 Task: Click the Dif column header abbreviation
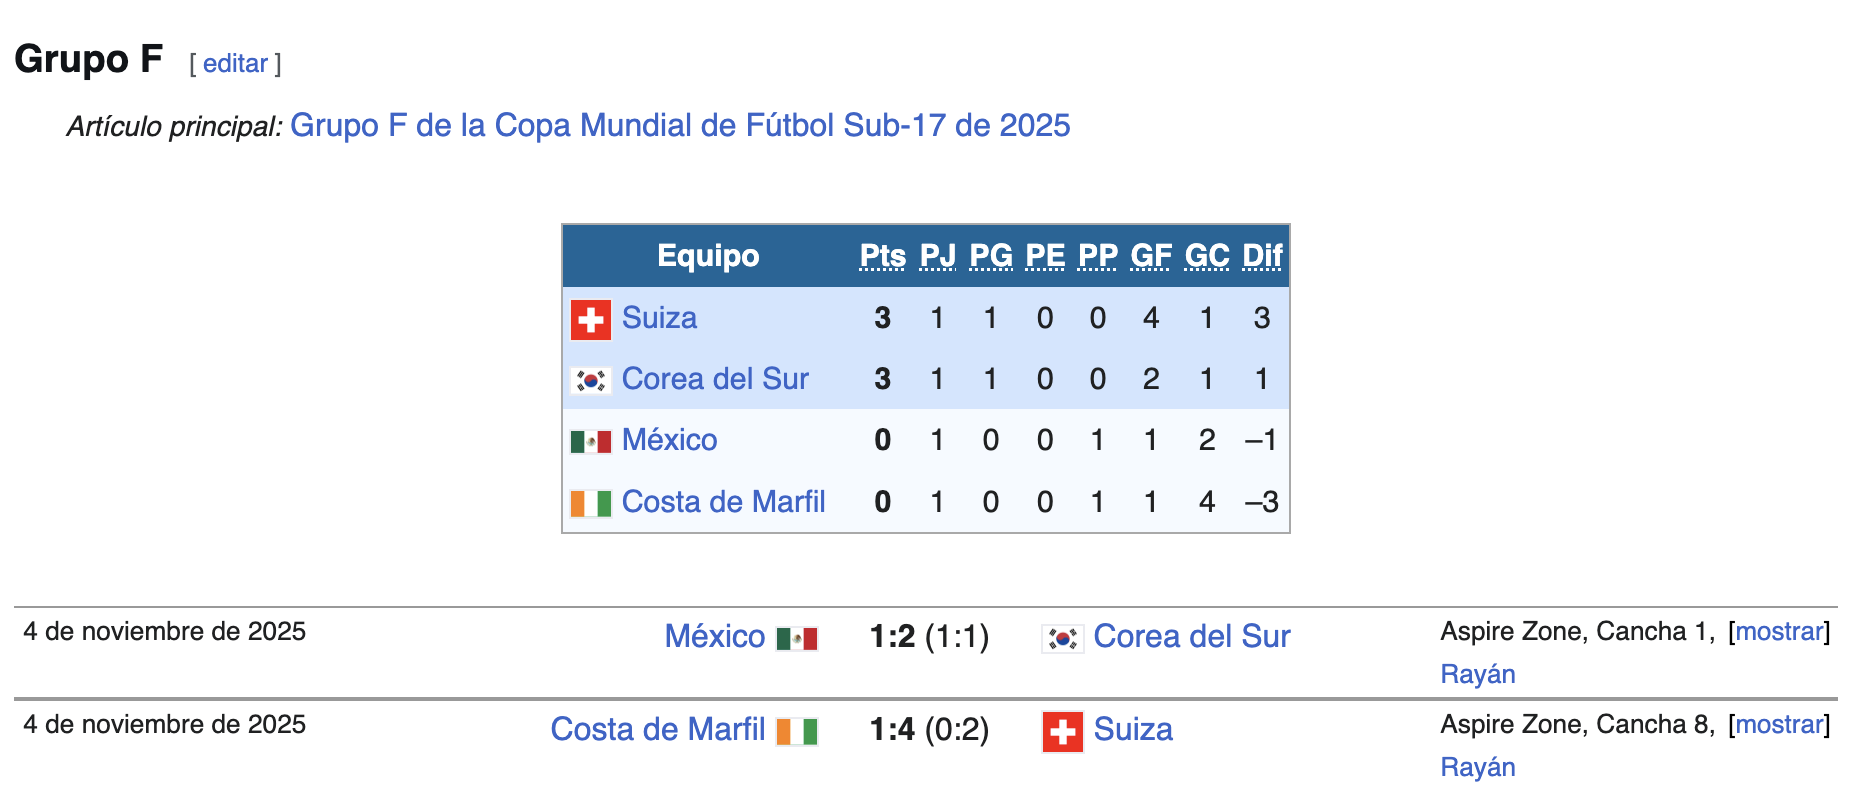coord(1261,256)
